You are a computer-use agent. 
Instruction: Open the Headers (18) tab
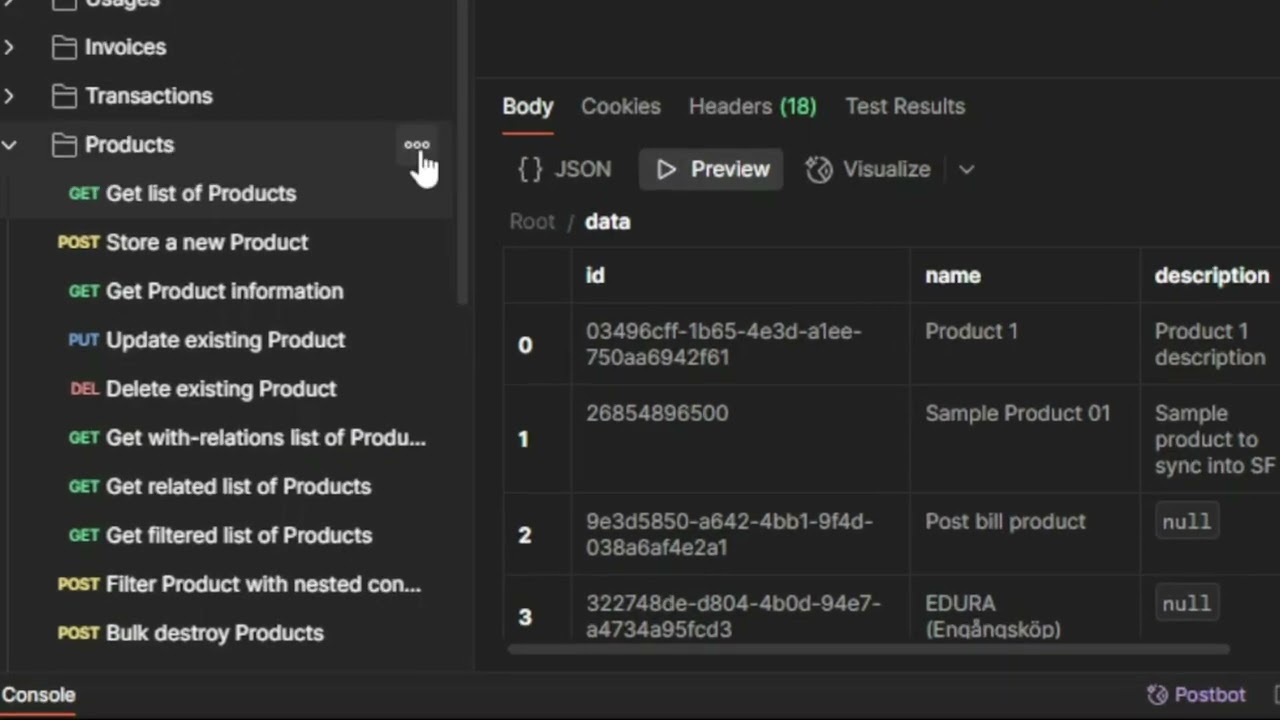pyautogui.click(x=752, y=107)
